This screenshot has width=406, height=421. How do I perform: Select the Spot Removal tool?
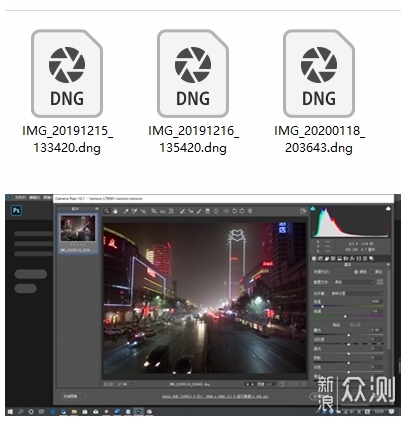click(x=182, y=211)
